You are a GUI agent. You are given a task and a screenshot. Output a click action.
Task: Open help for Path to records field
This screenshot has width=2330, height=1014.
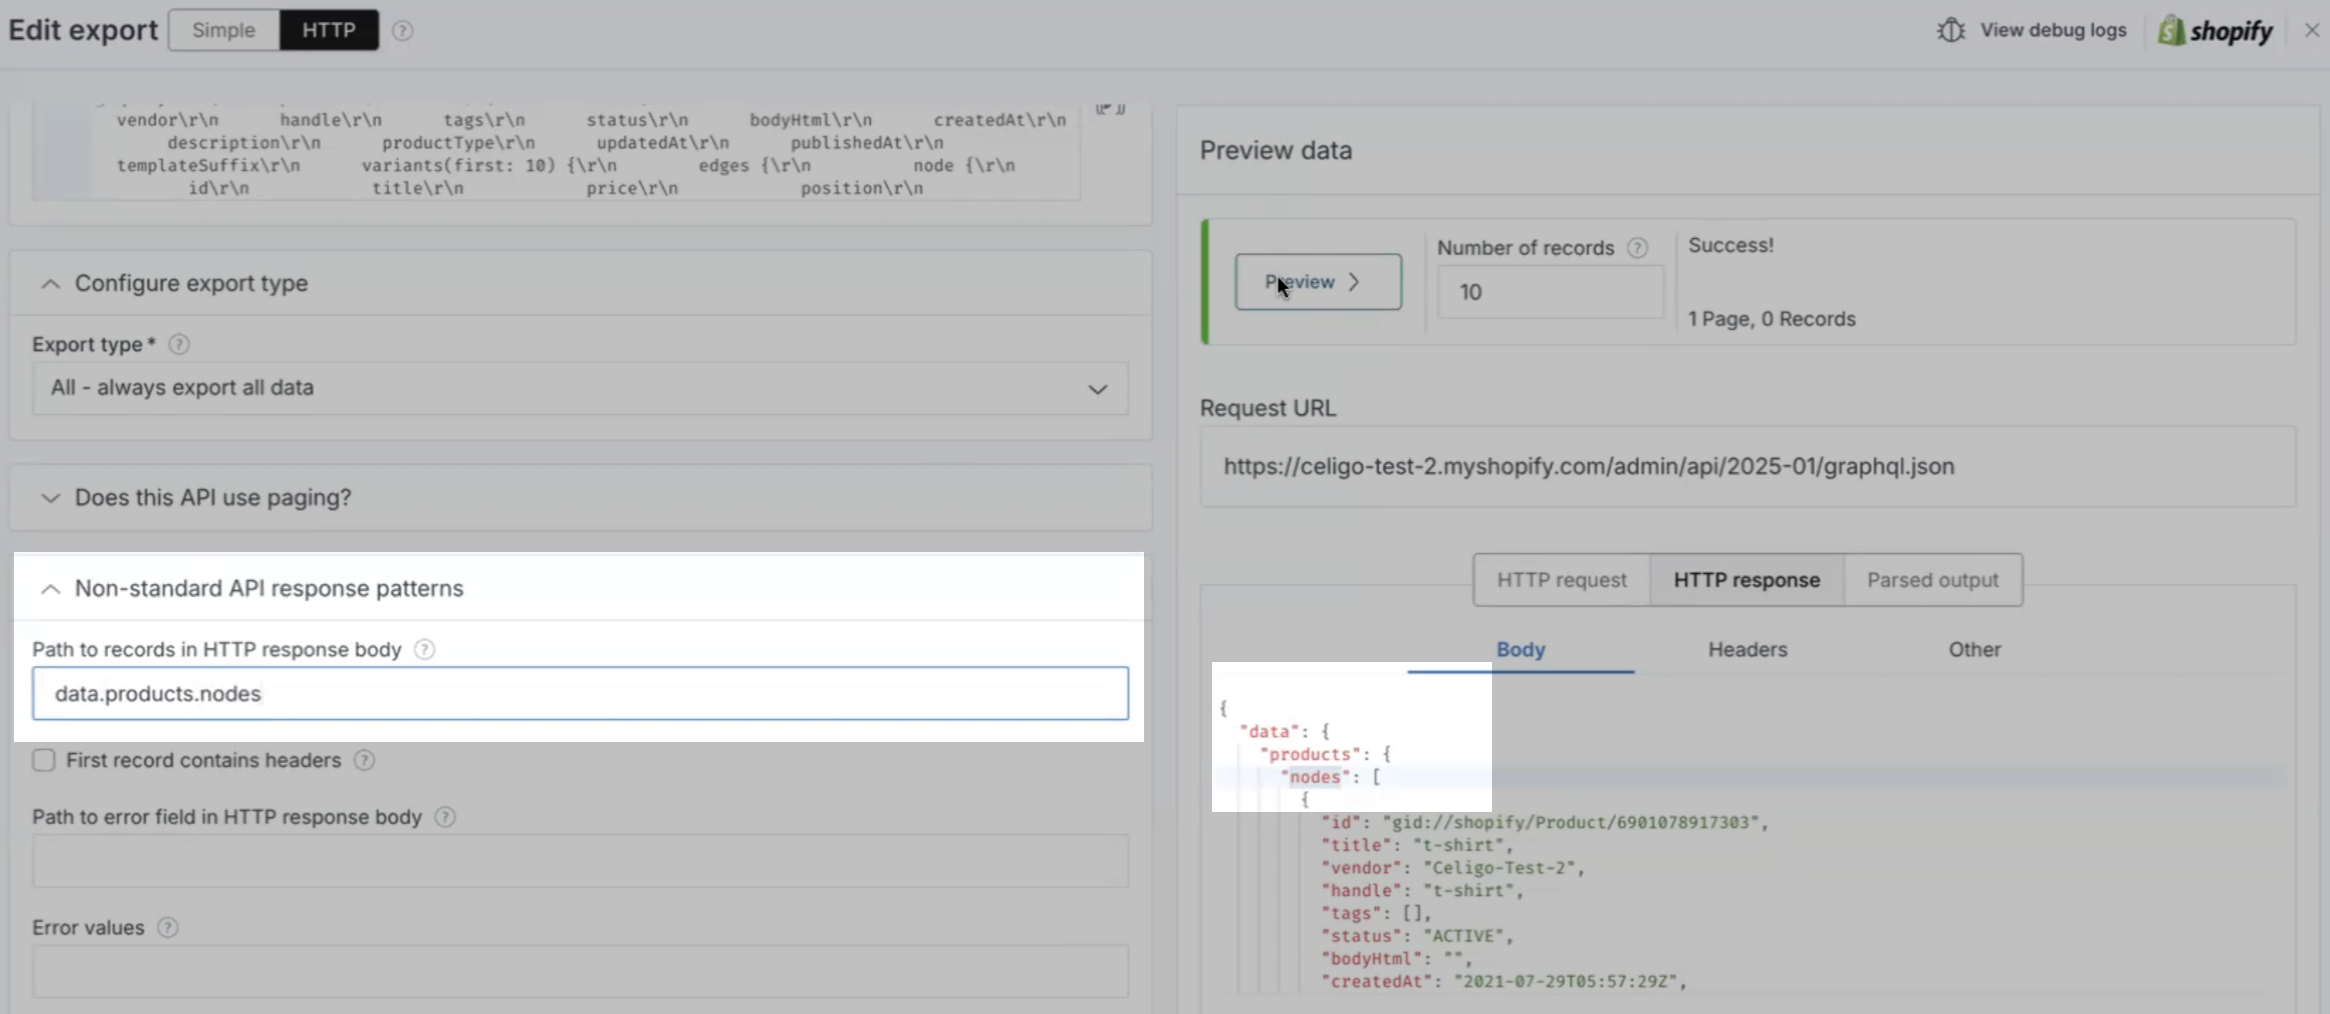pyautogui.click(x=424, y=649)
